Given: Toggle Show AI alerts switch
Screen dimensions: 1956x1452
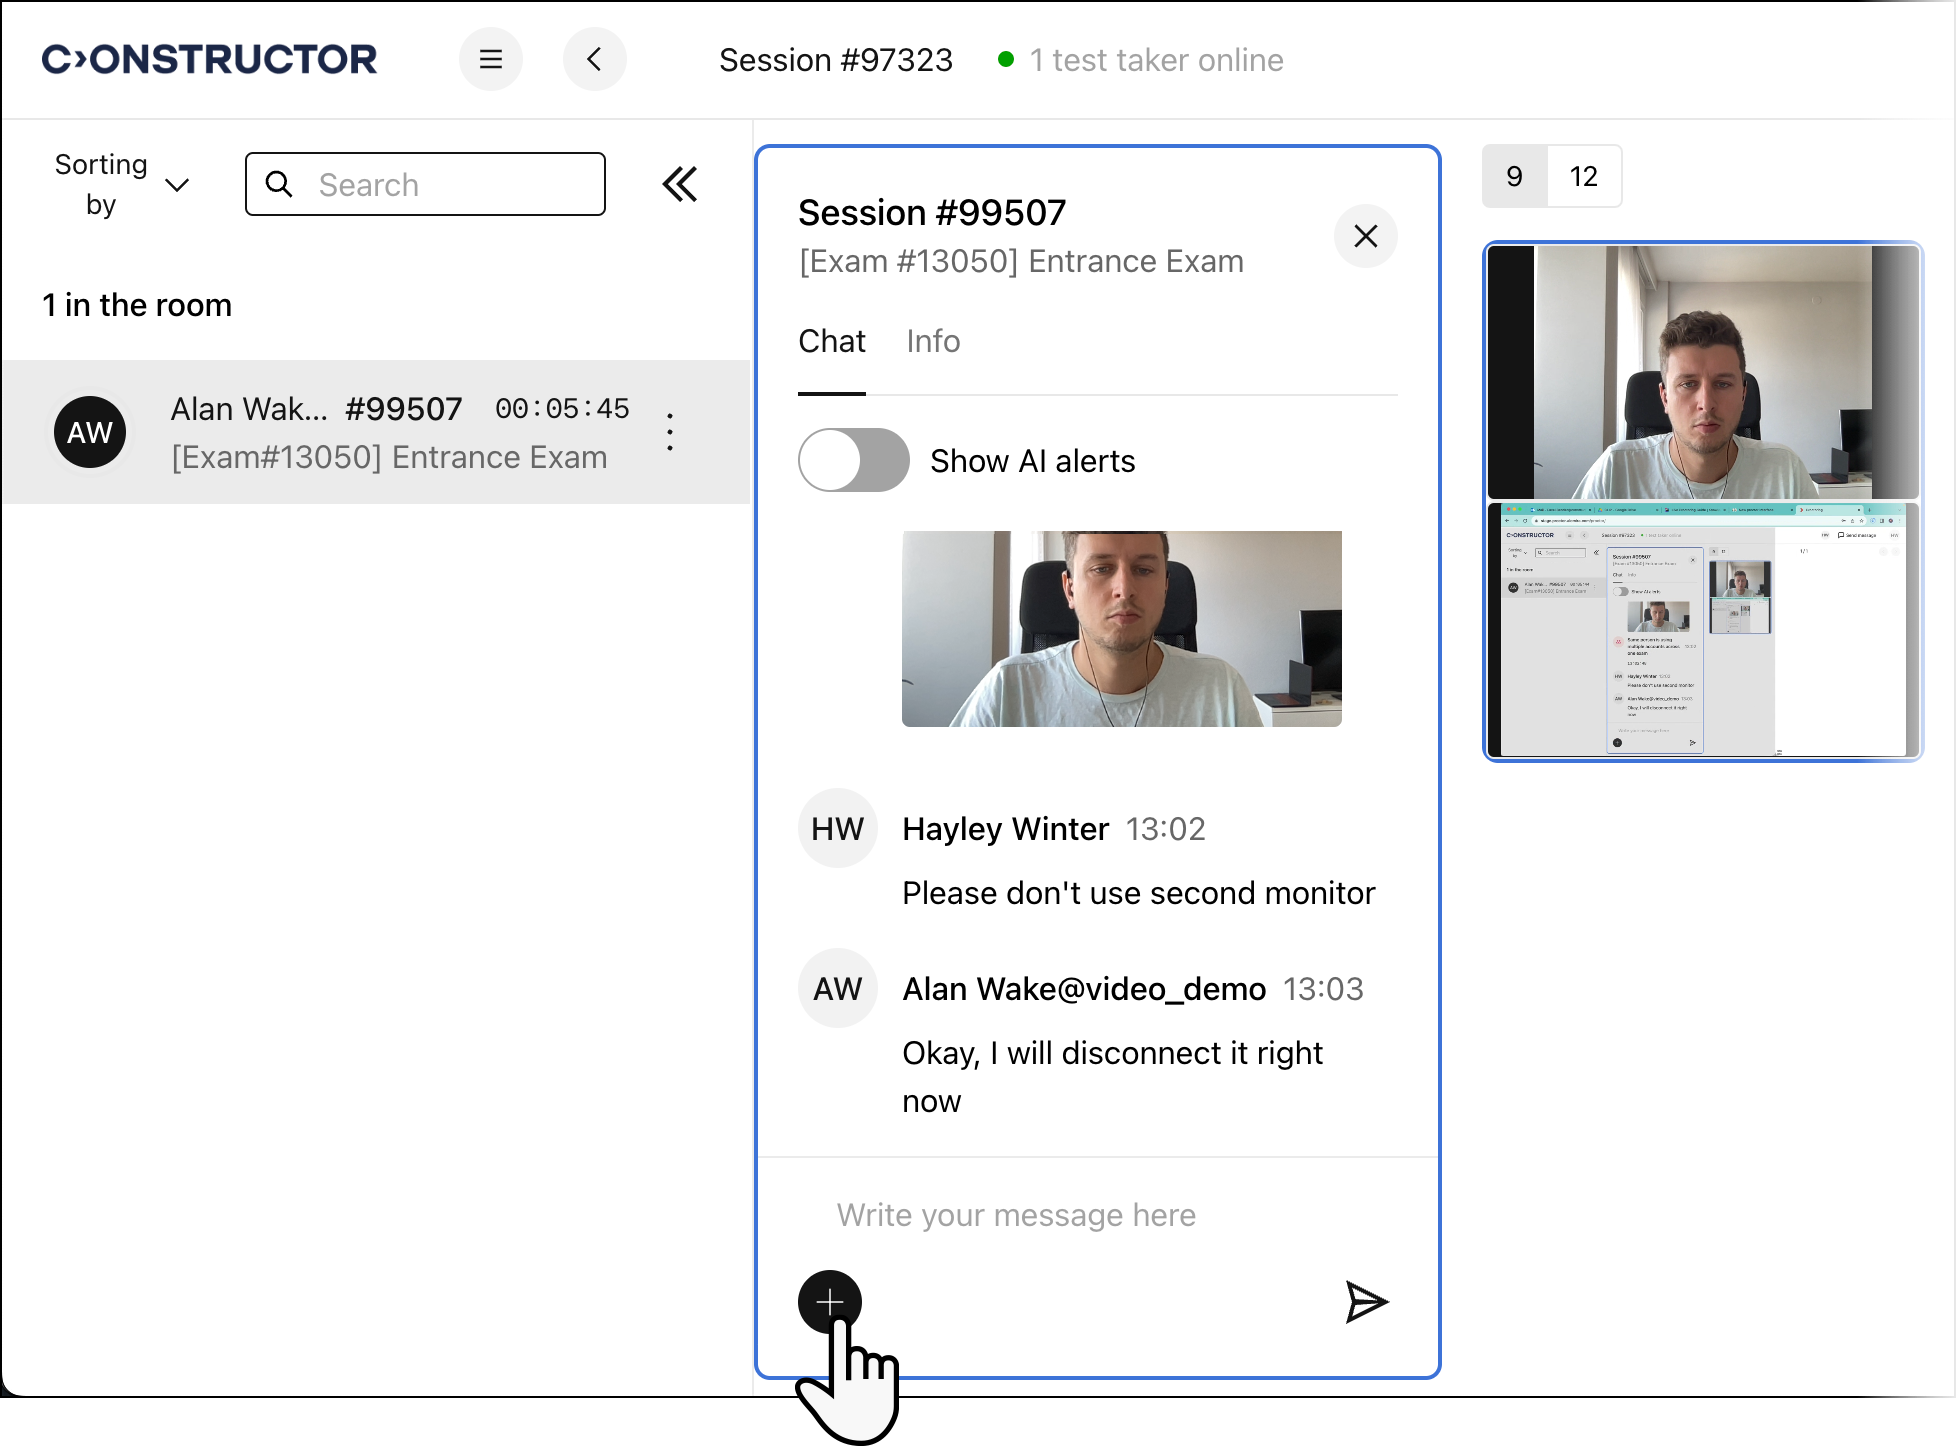Looking at the screenshot, I should coord(853,460).
